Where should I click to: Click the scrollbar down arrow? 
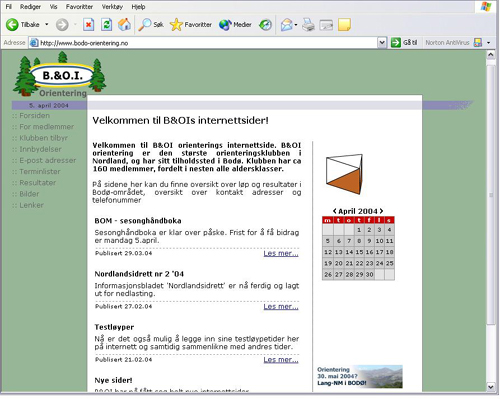(x=491, y=387)
